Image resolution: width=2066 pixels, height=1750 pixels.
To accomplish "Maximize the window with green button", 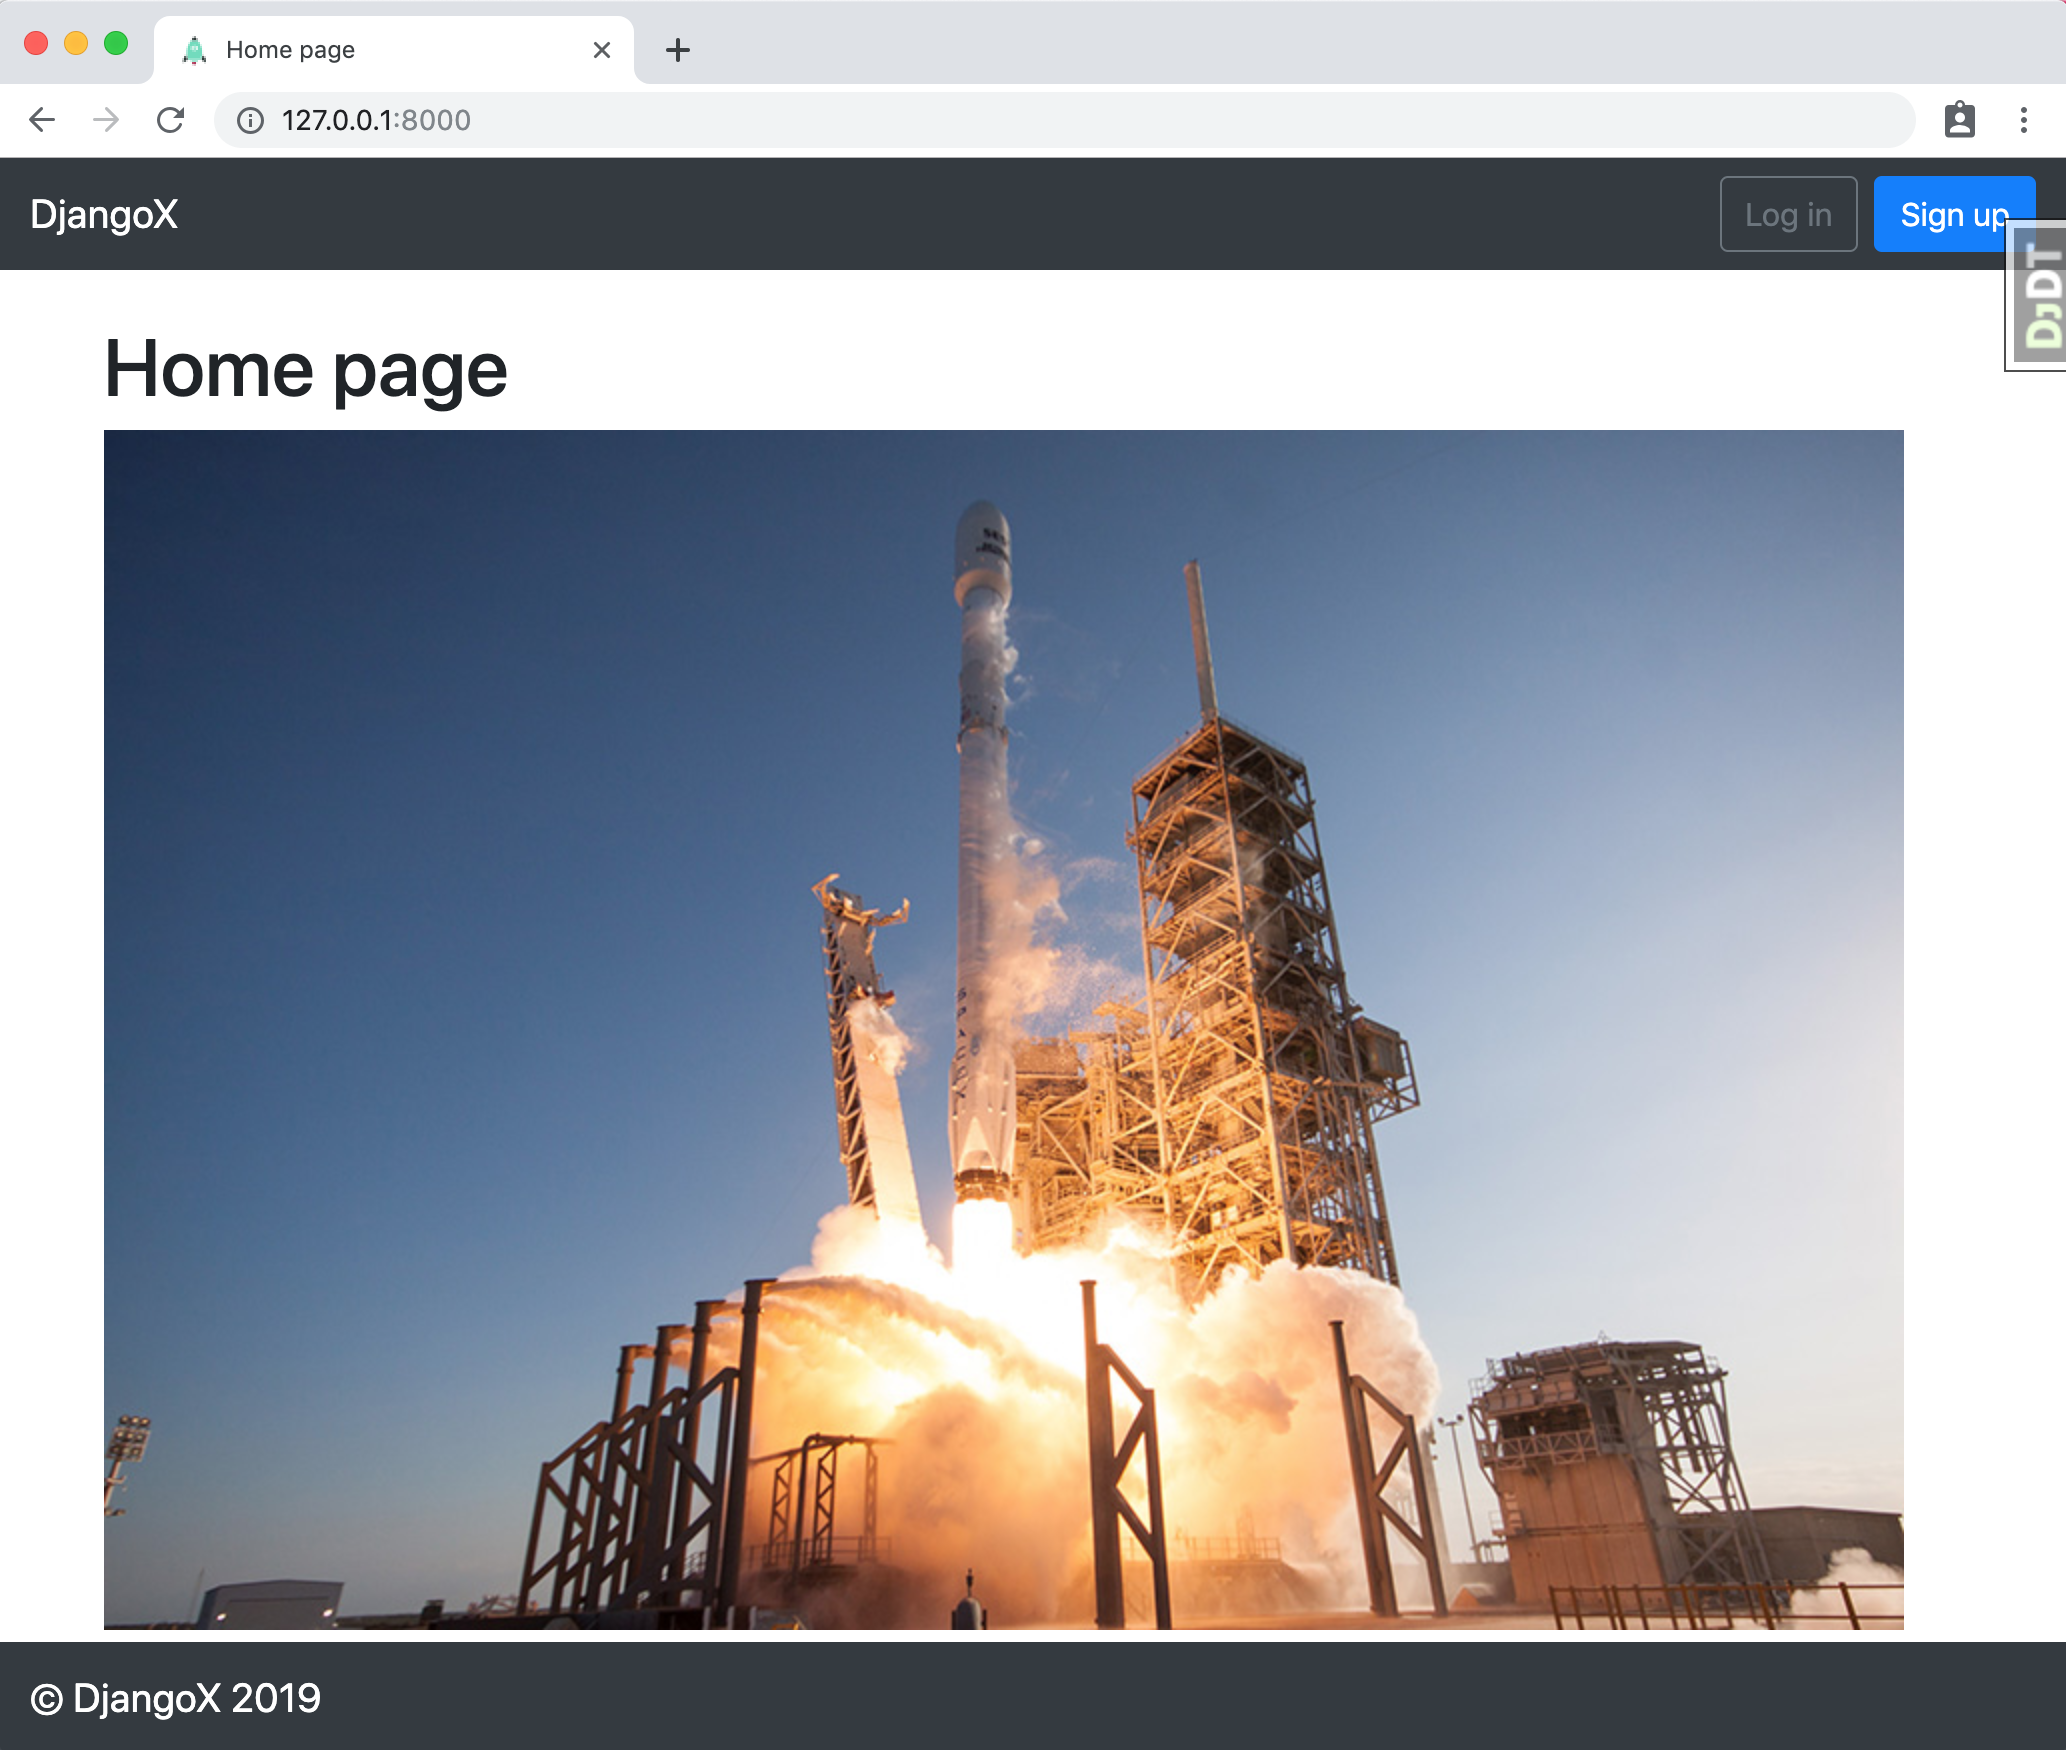I will click(116, 44).
